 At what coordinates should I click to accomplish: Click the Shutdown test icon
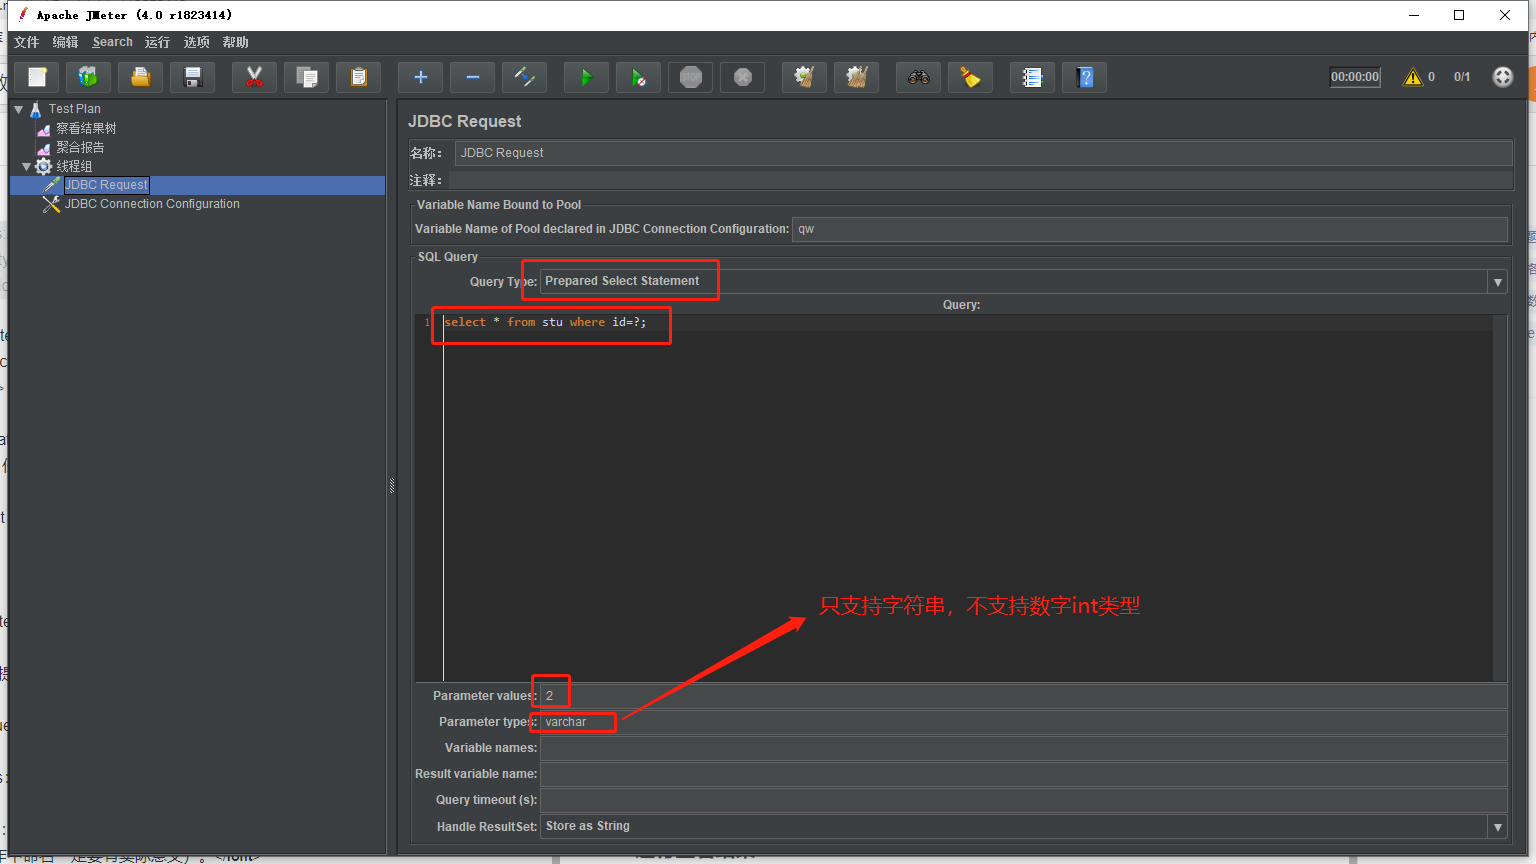(x=743, y=77)
